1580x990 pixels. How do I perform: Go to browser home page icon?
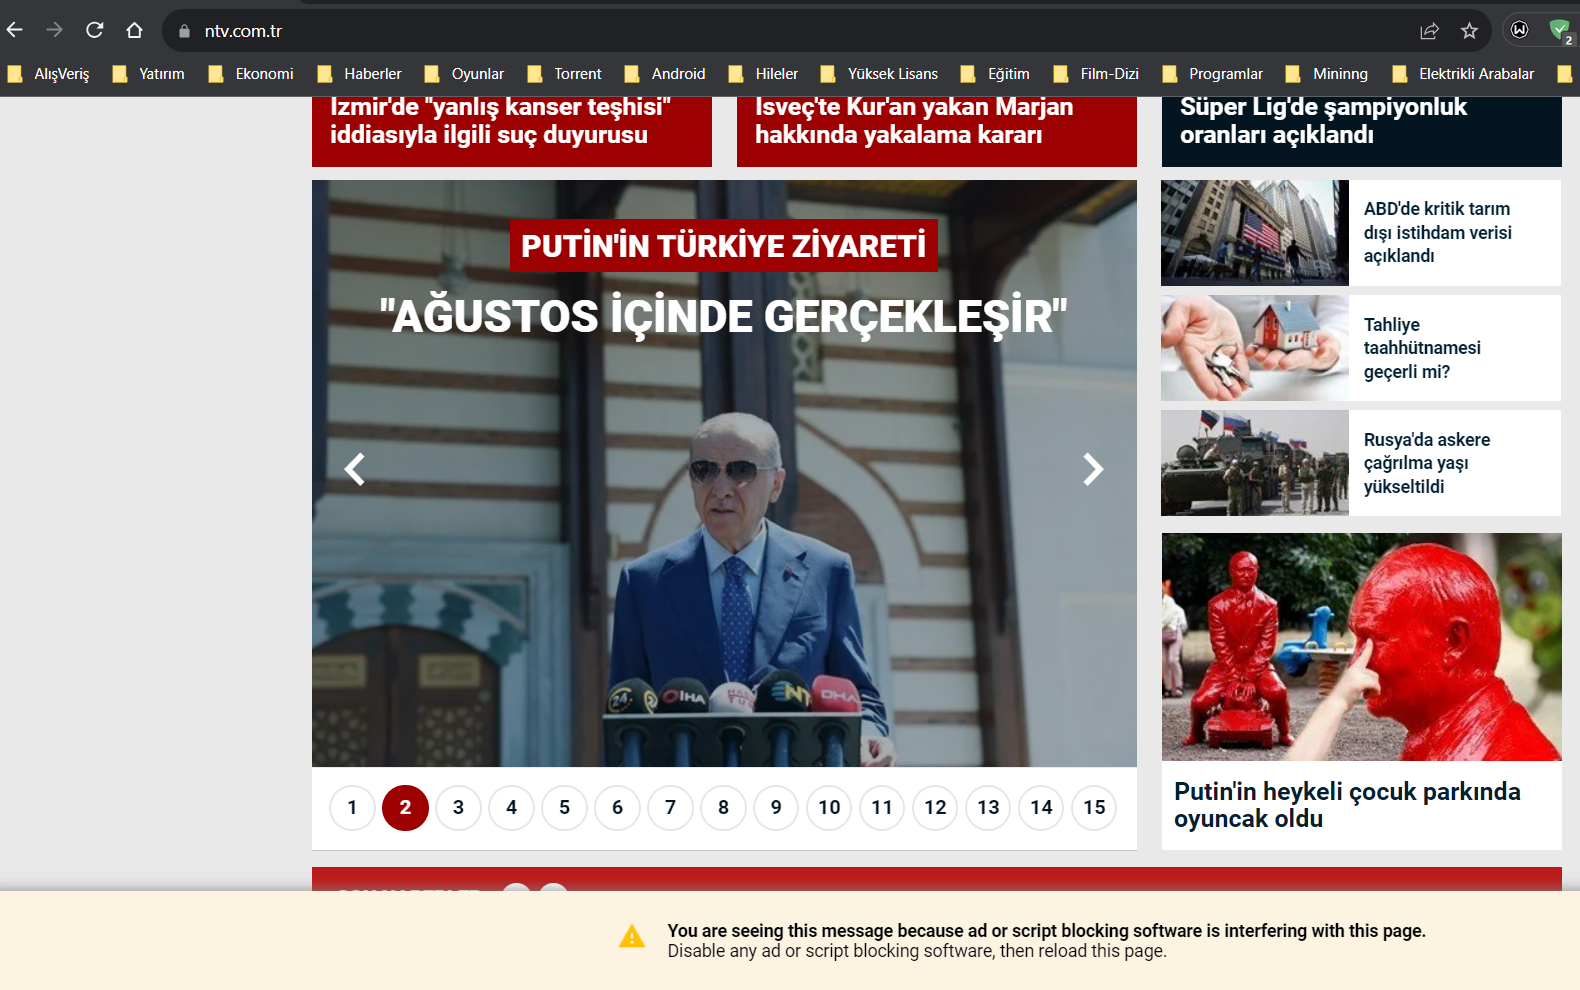pos(134,30)
